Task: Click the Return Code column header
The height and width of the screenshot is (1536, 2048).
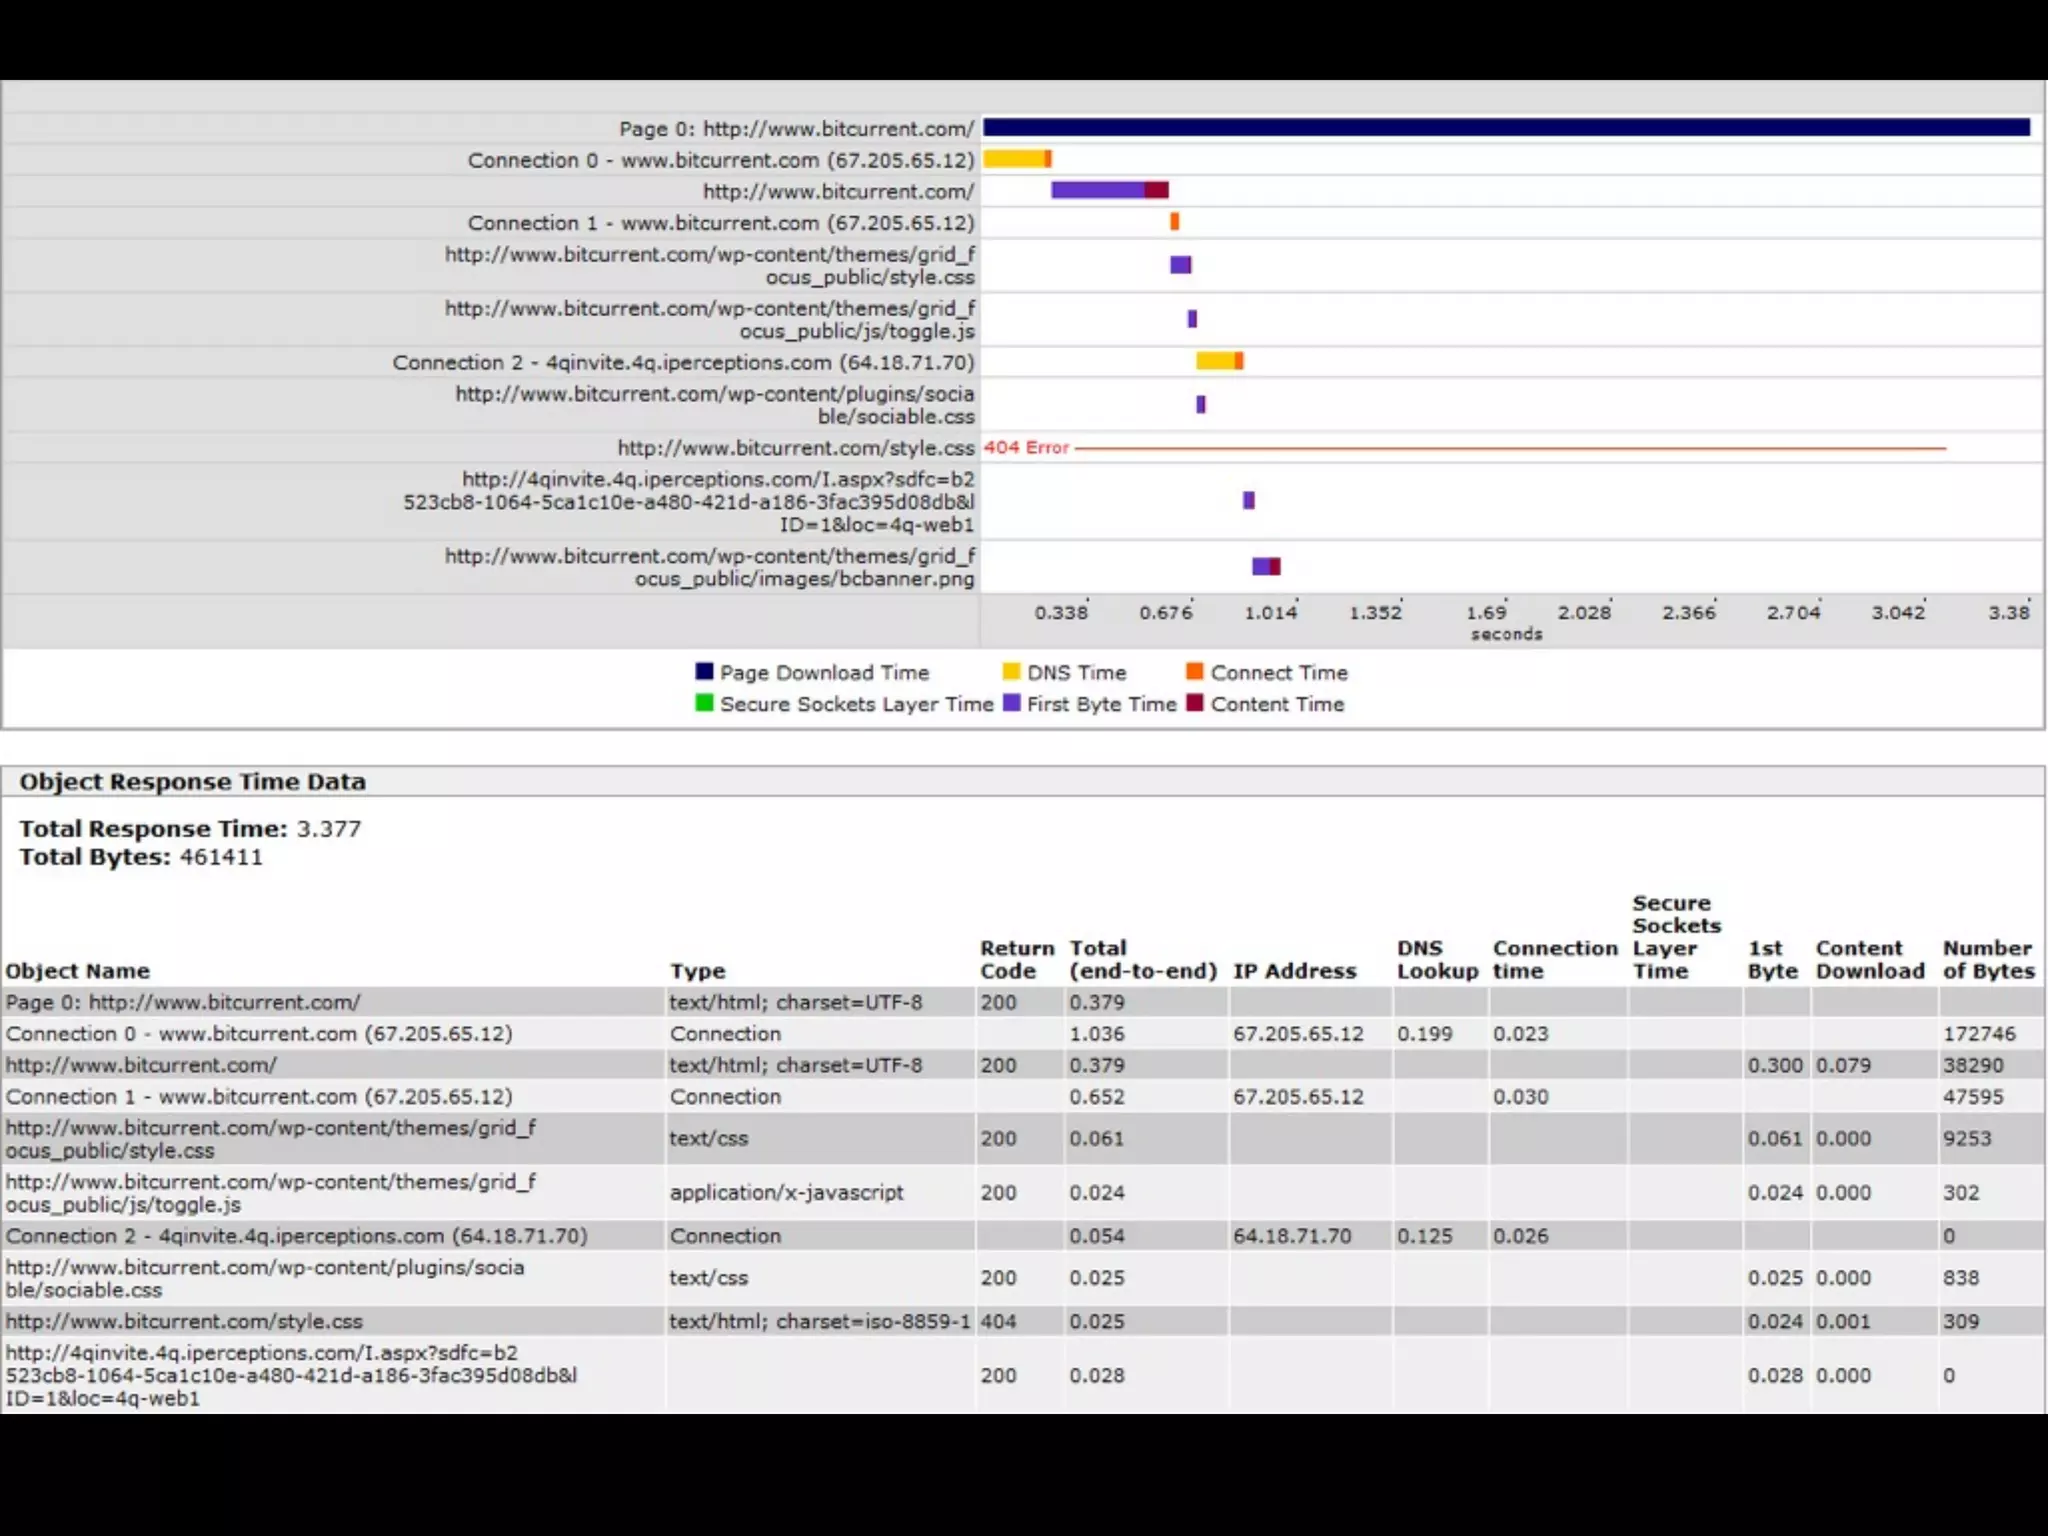Action: click(x=1016, y=959)
